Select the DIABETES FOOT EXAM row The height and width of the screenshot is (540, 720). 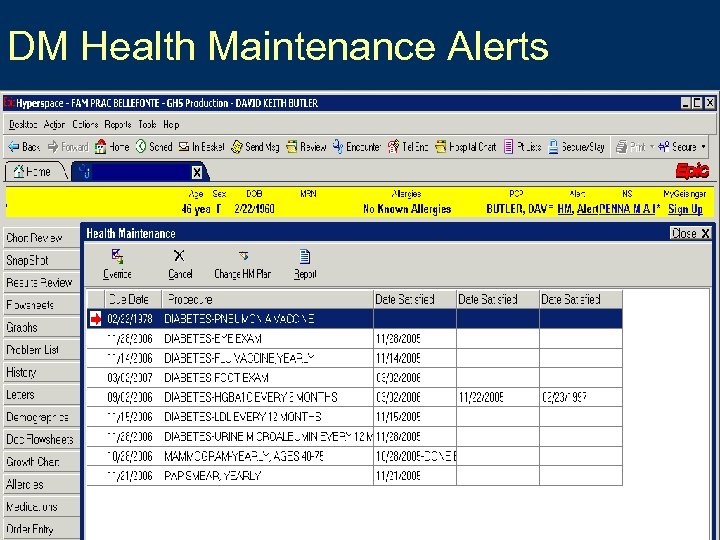click(x=354, y=377)
